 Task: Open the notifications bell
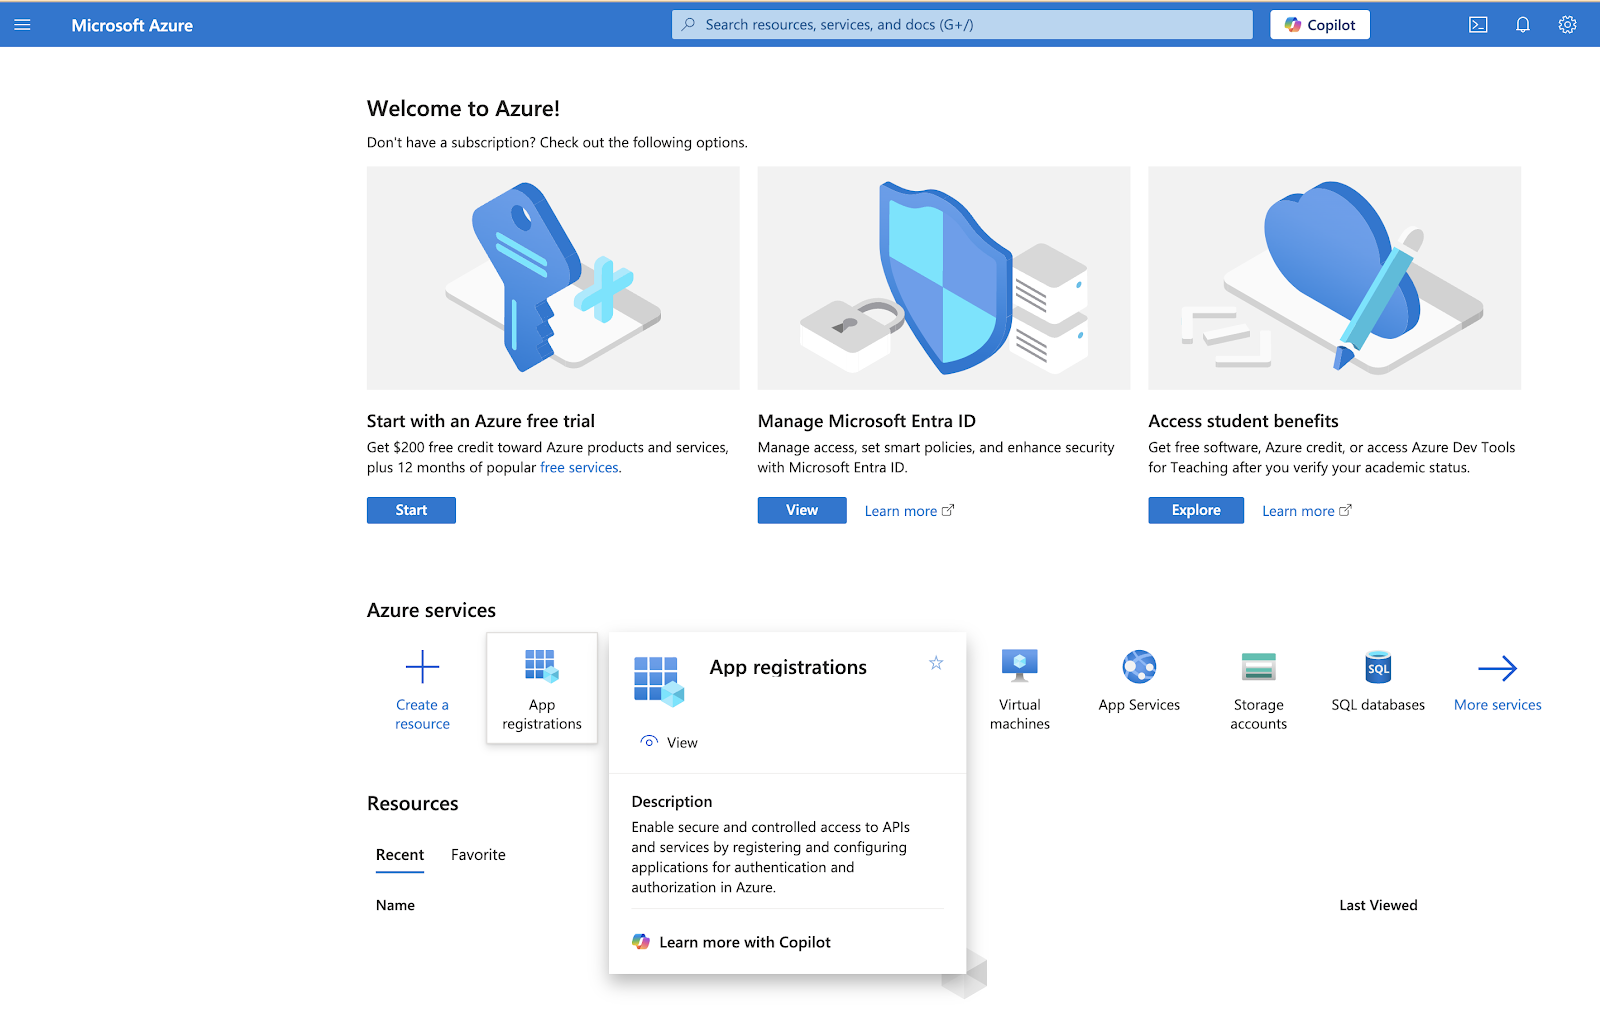[1523, 25]
